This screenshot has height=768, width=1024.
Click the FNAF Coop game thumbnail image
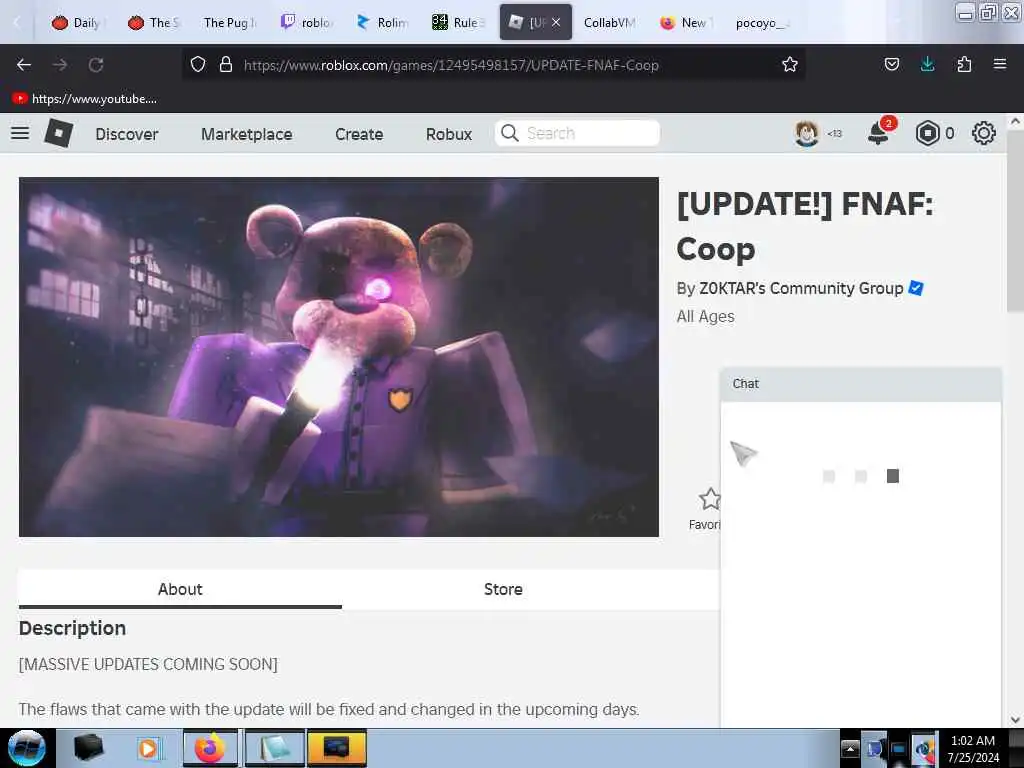[339, 357]
